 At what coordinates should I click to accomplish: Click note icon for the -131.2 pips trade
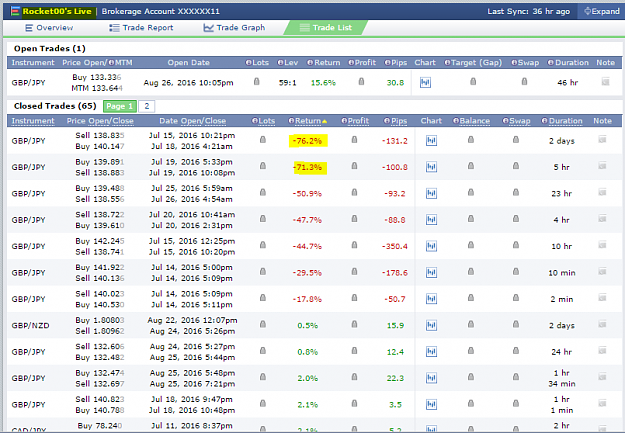pos(602,140)
